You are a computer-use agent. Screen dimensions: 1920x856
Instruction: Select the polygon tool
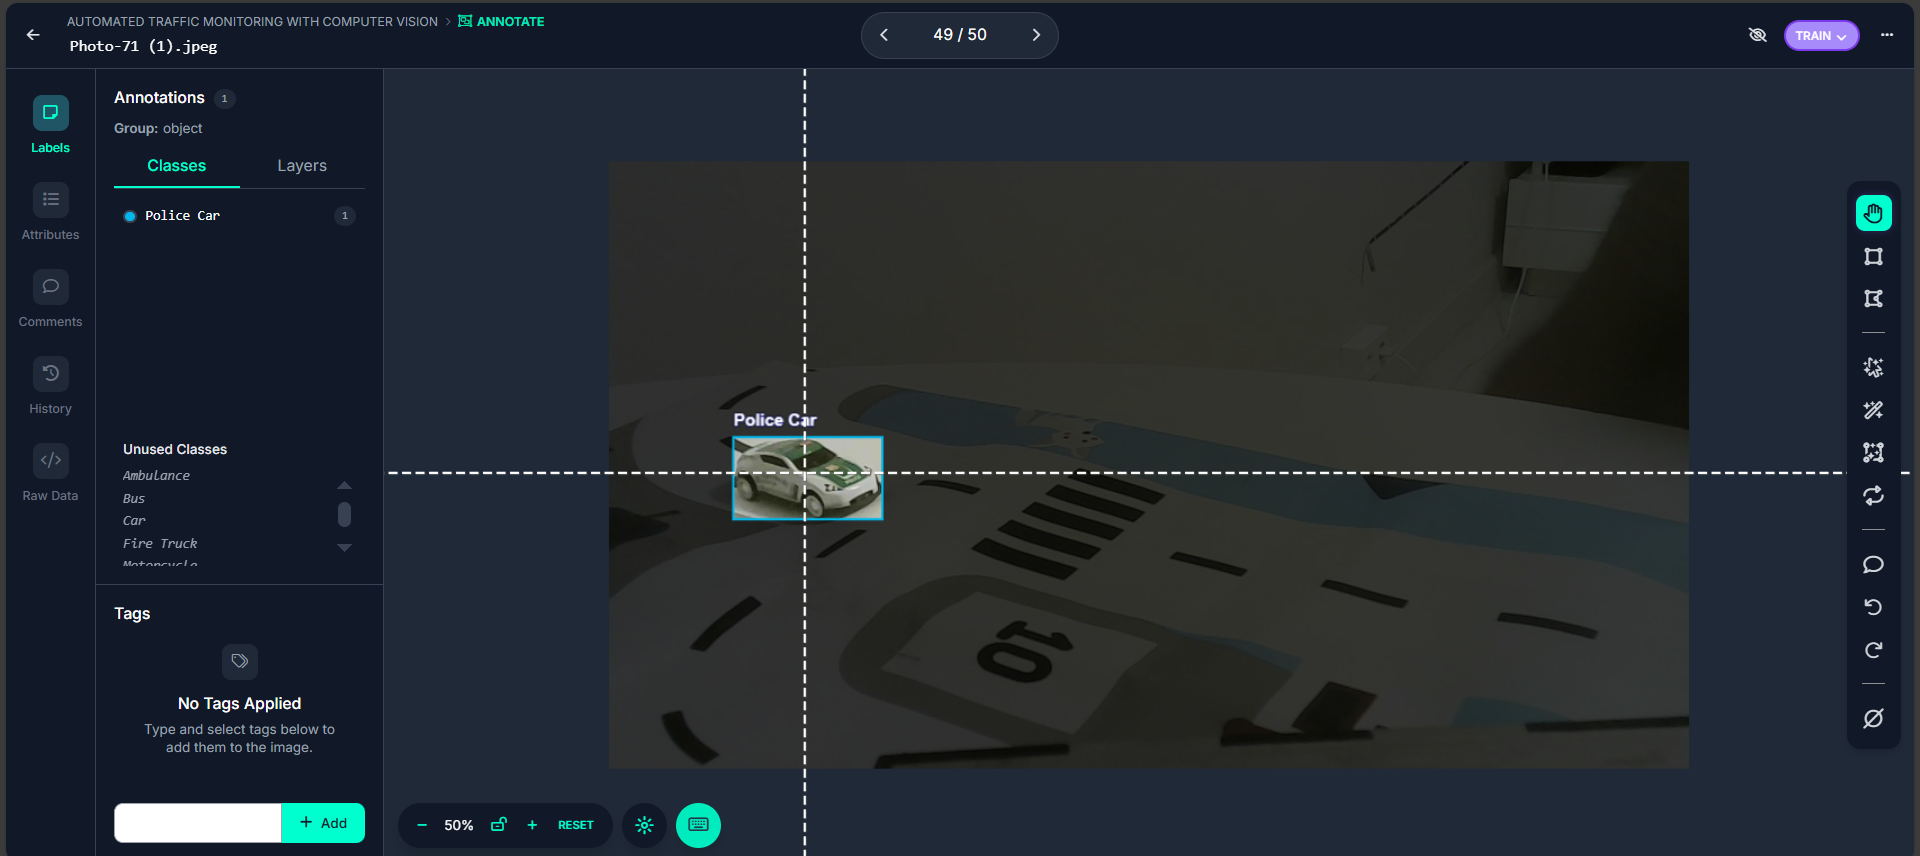click(x=1873, y=299)
